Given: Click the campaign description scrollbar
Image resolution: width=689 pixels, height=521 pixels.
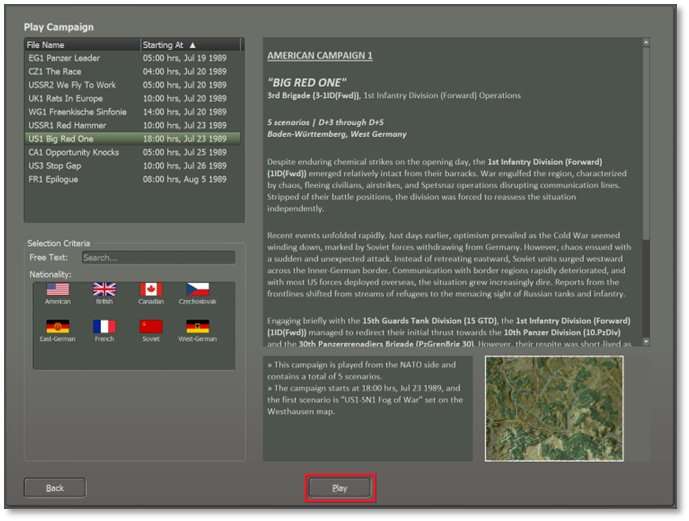Looking at the screenshot, I should (645, 150).
